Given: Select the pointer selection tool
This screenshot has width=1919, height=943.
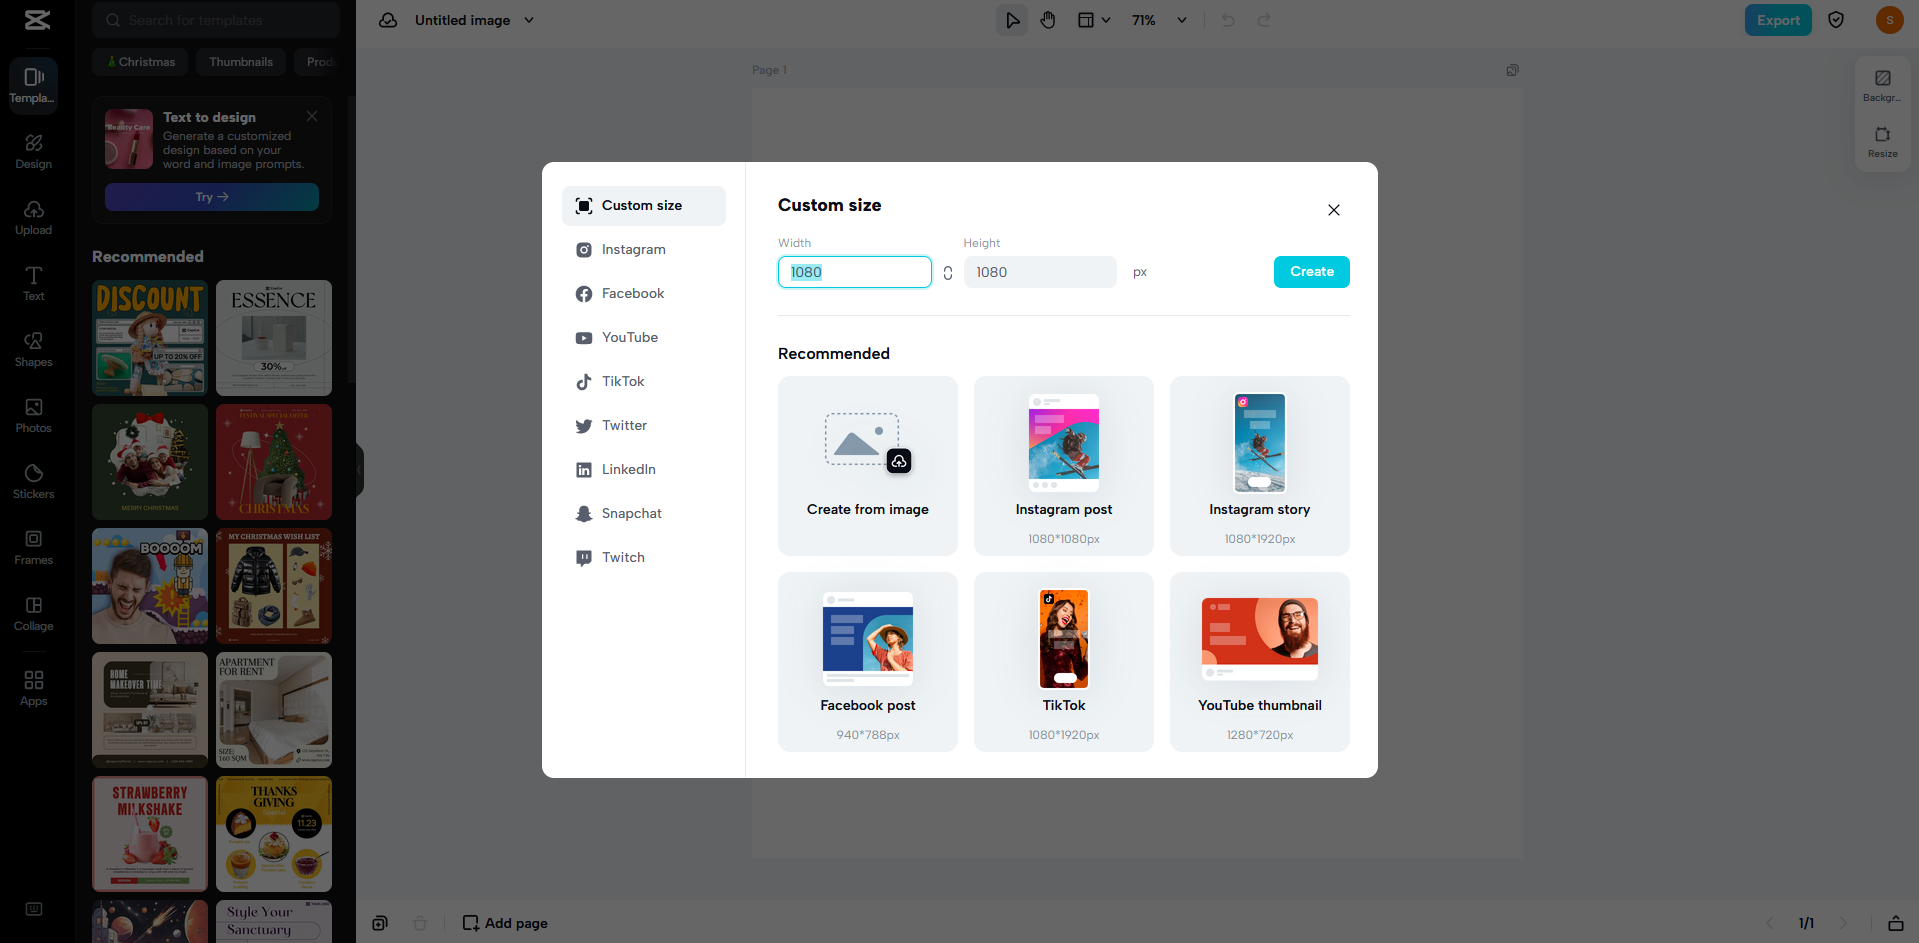Looking at the screenshot, I should point(1012,20).
